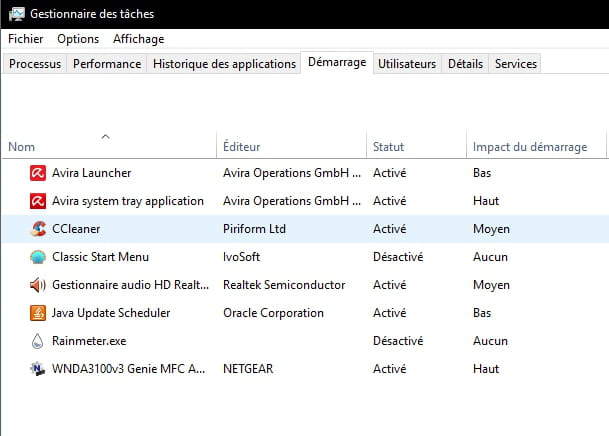The width and height of the screenshot is (609, 436).
Task: Select the Avira Launcher row name
Action: [x=92, y=173]
